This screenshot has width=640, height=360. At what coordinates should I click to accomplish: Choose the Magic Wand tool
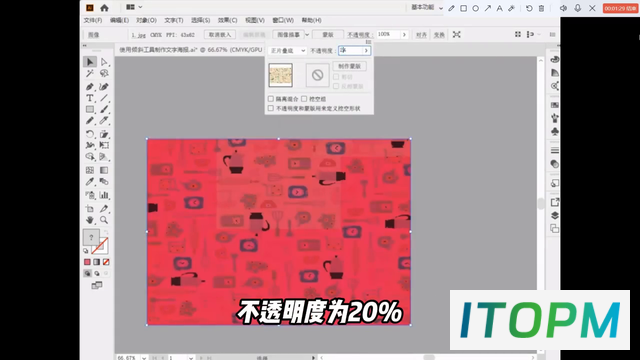pos(89,73)
